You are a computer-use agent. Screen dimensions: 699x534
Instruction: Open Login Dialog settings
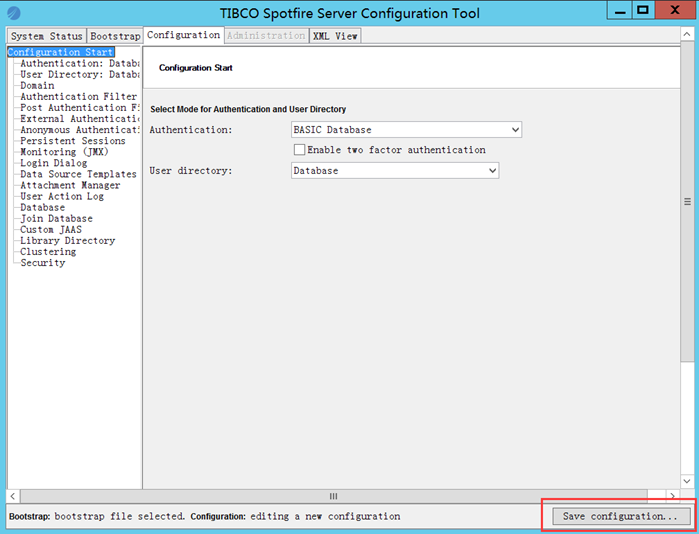54,163
